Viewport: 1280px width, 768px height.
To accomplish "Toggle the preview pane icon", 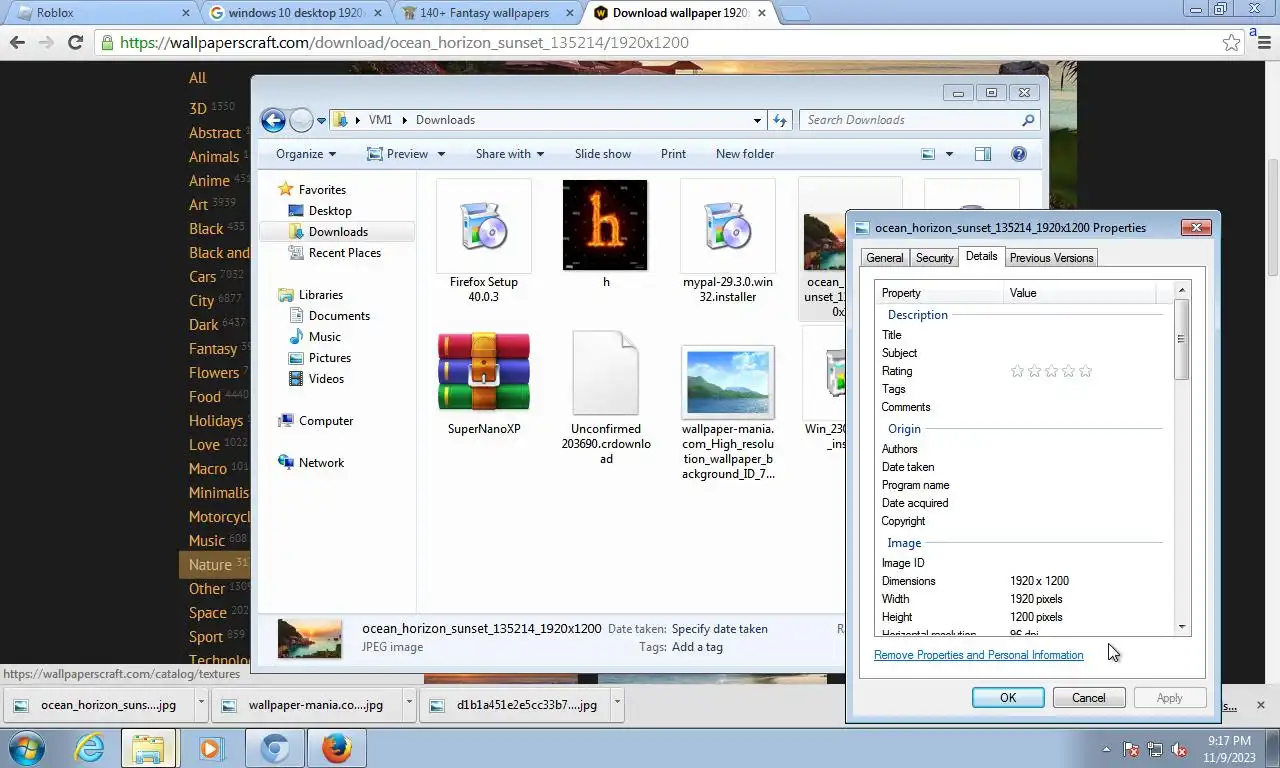I will point(983,154).
